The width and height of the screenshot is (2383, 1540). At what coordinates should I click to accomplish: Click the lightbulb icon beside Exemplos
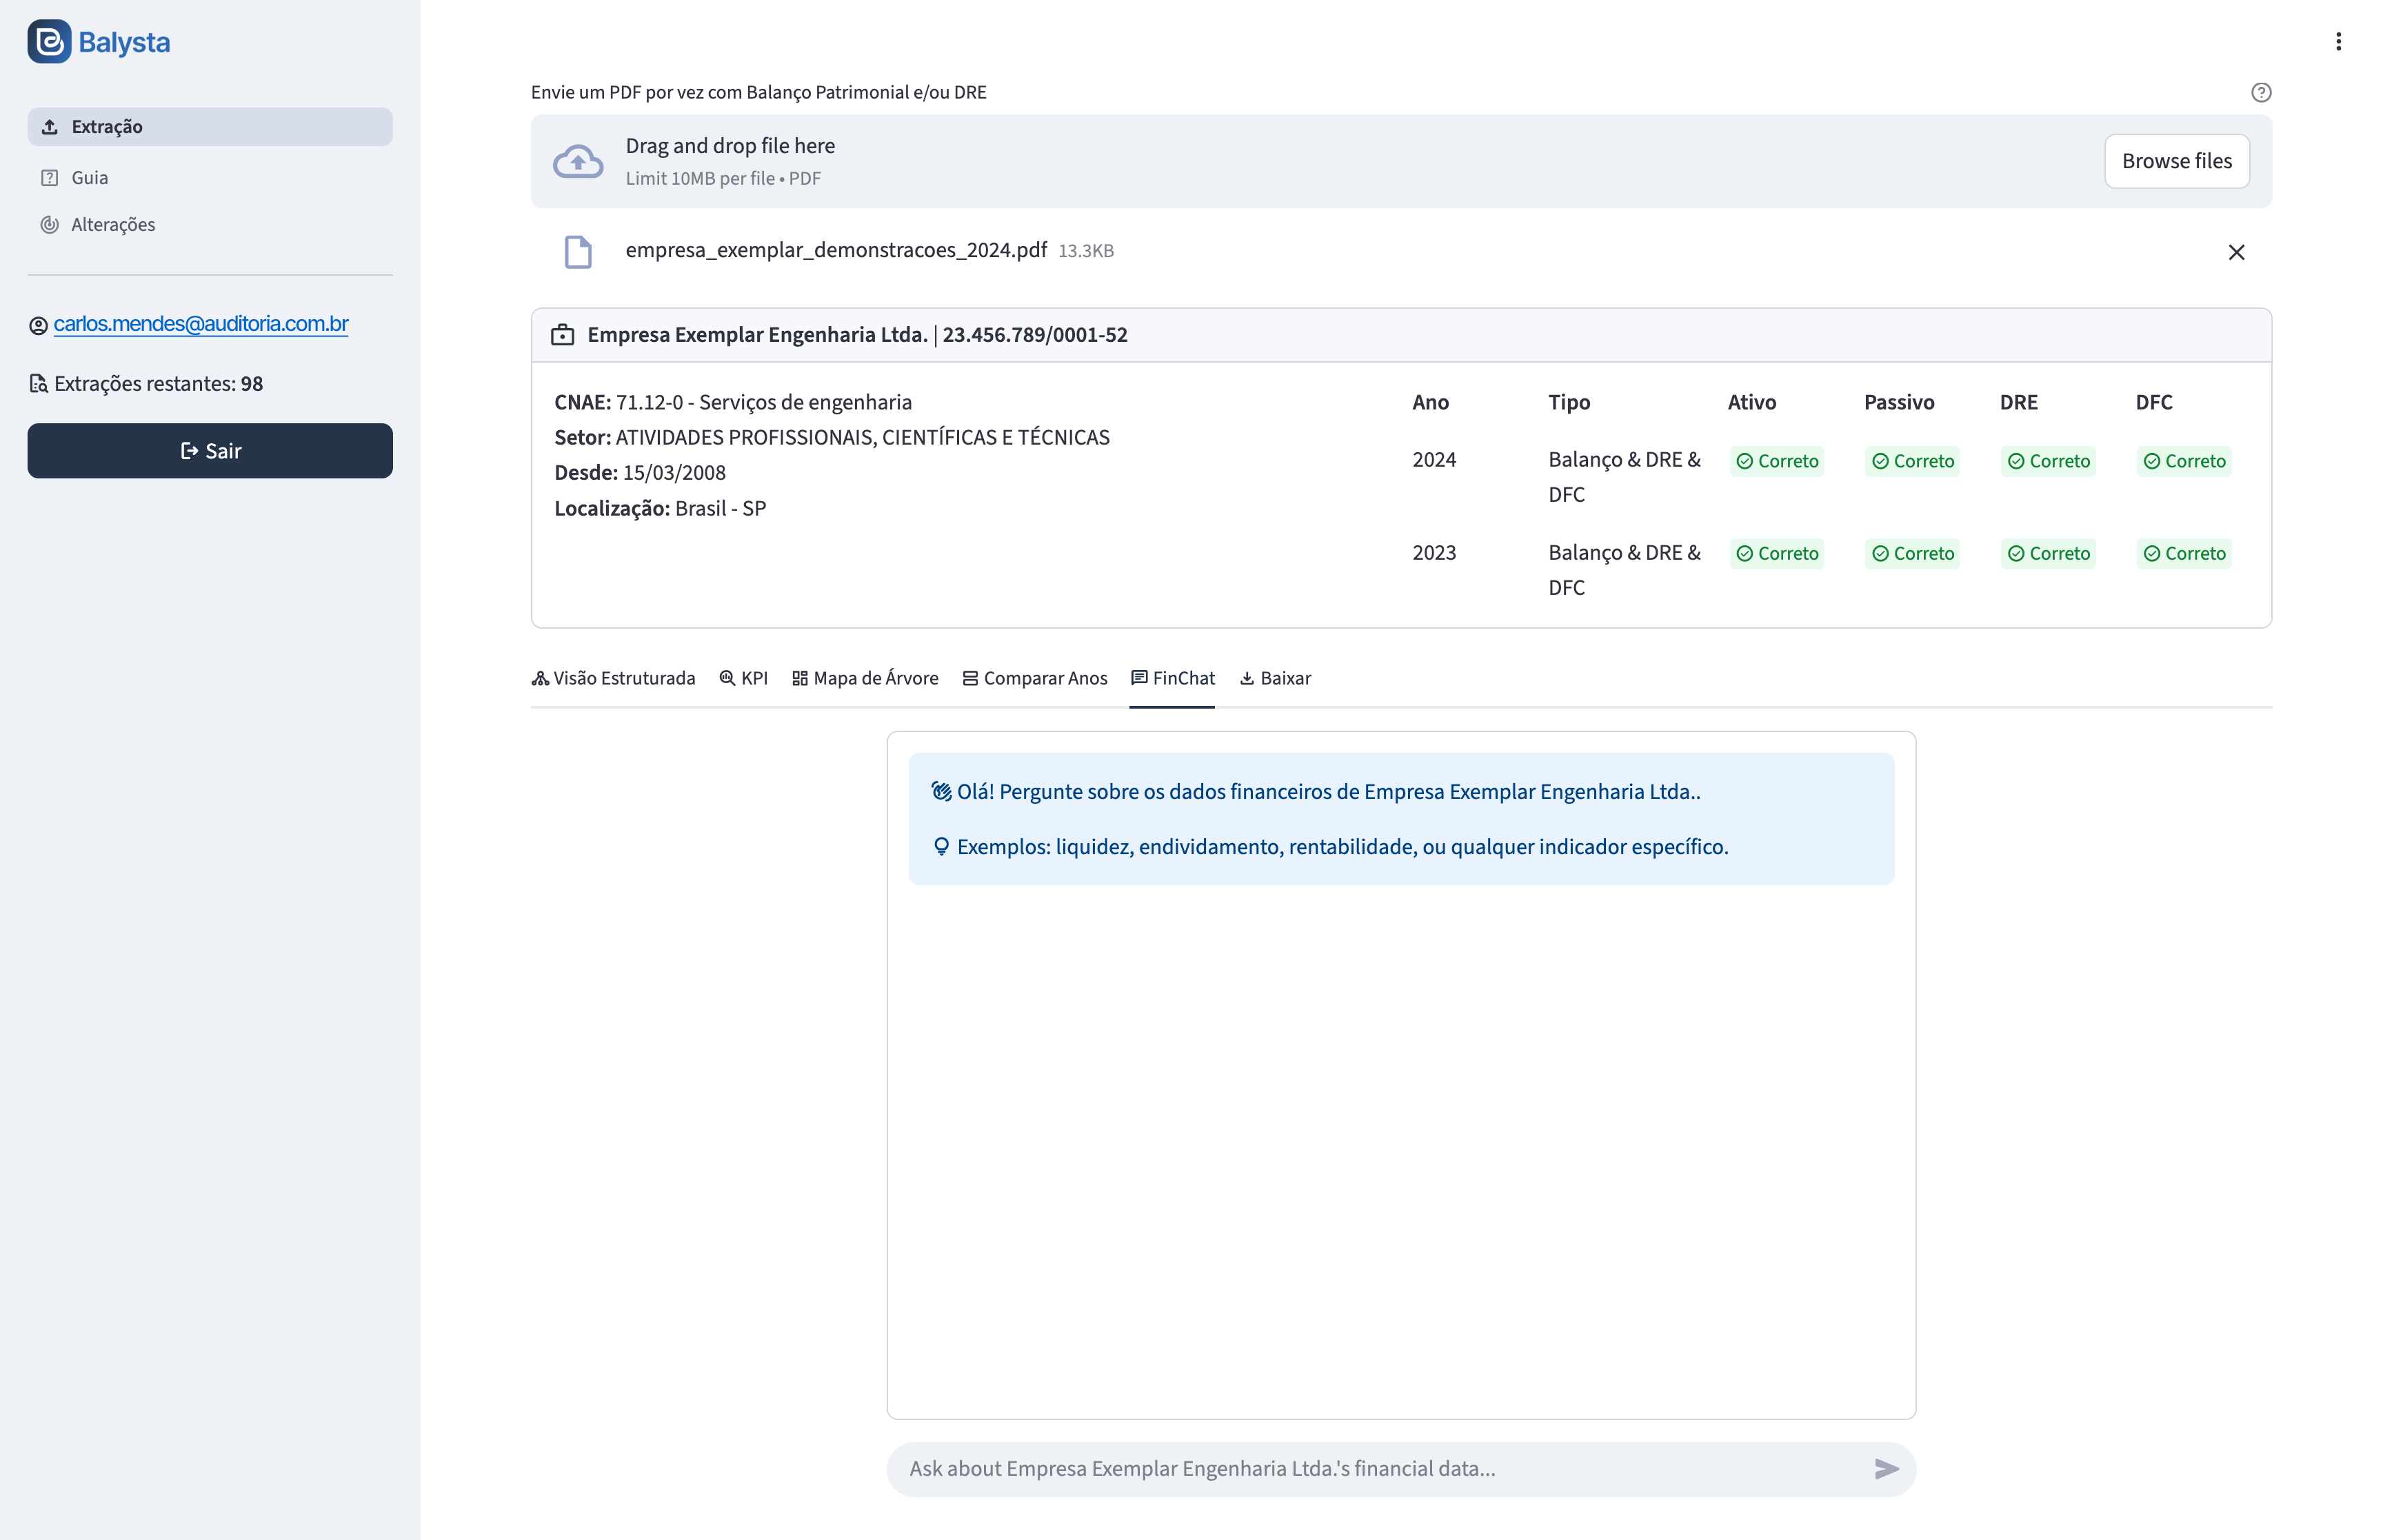[x=941, y=847]
